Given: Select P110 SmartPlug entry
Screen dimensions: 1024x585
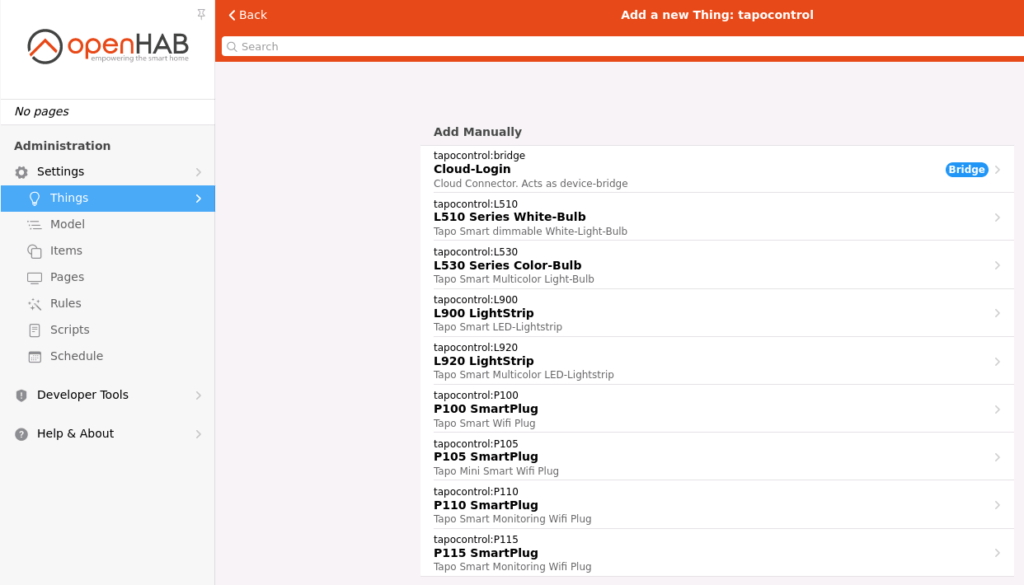Looking at the screenshot, I should [717, 505].
